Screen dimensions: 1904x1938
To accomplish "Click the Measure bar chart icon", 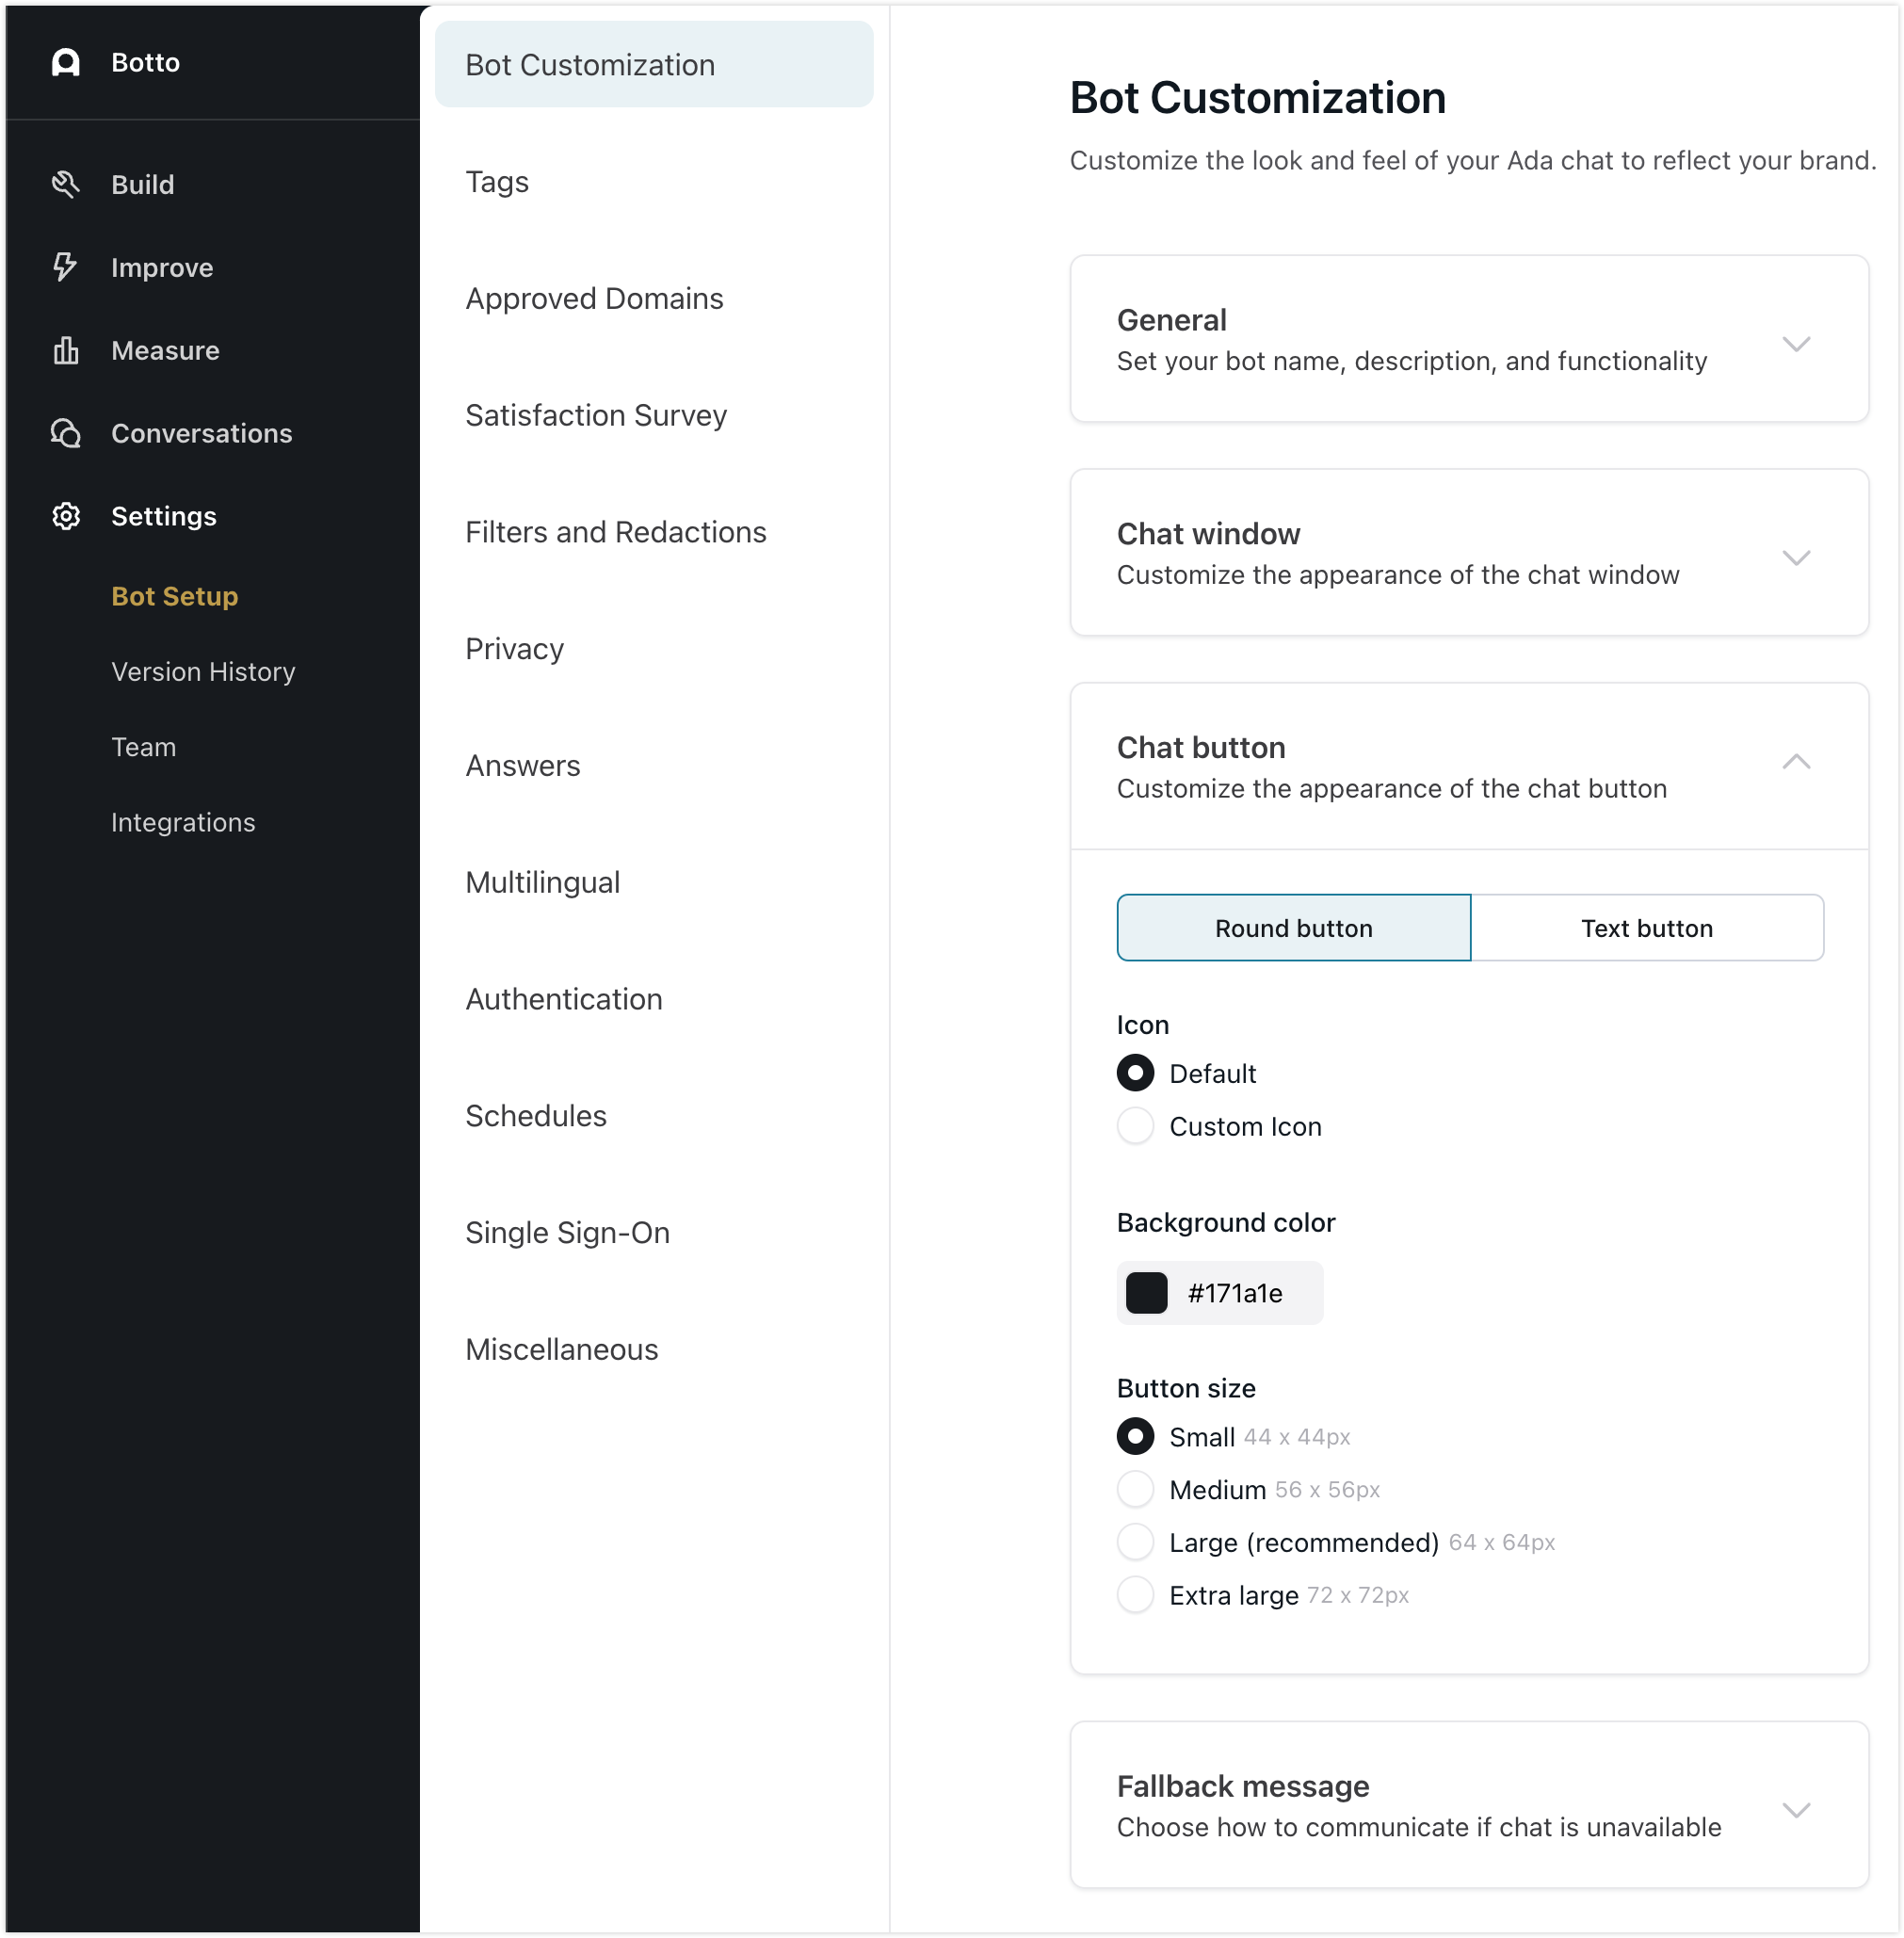I will [x=66, y=350].
